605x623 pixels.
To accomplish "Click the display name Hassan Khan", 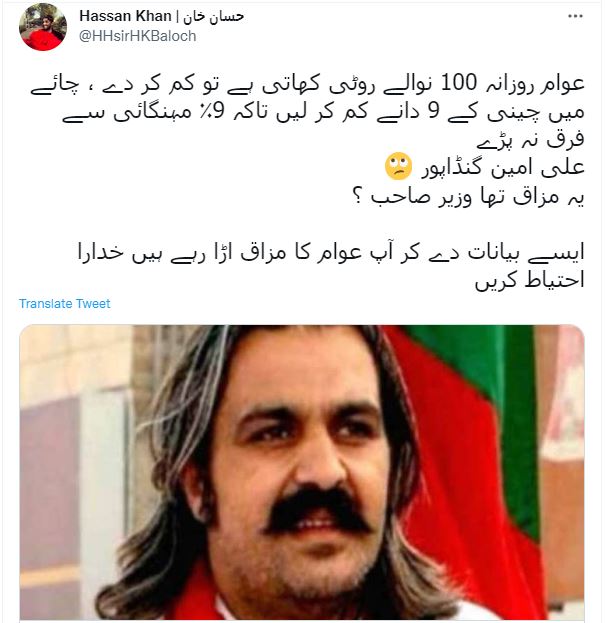I will pos(125,16).
